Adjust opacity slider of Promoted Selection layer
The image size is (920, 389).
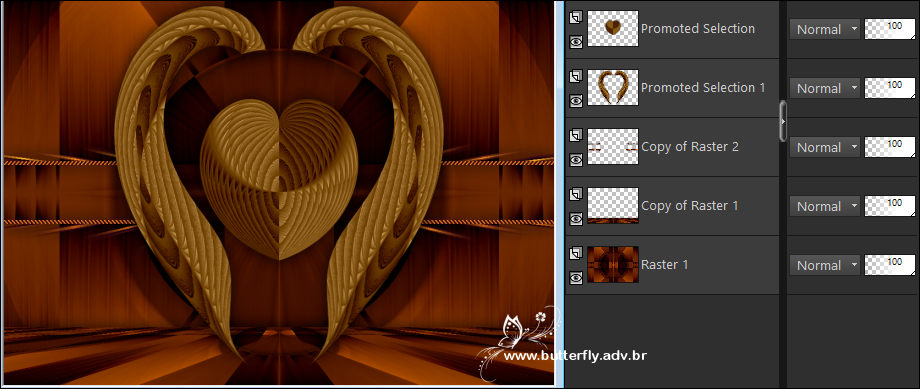coord(889,29)
